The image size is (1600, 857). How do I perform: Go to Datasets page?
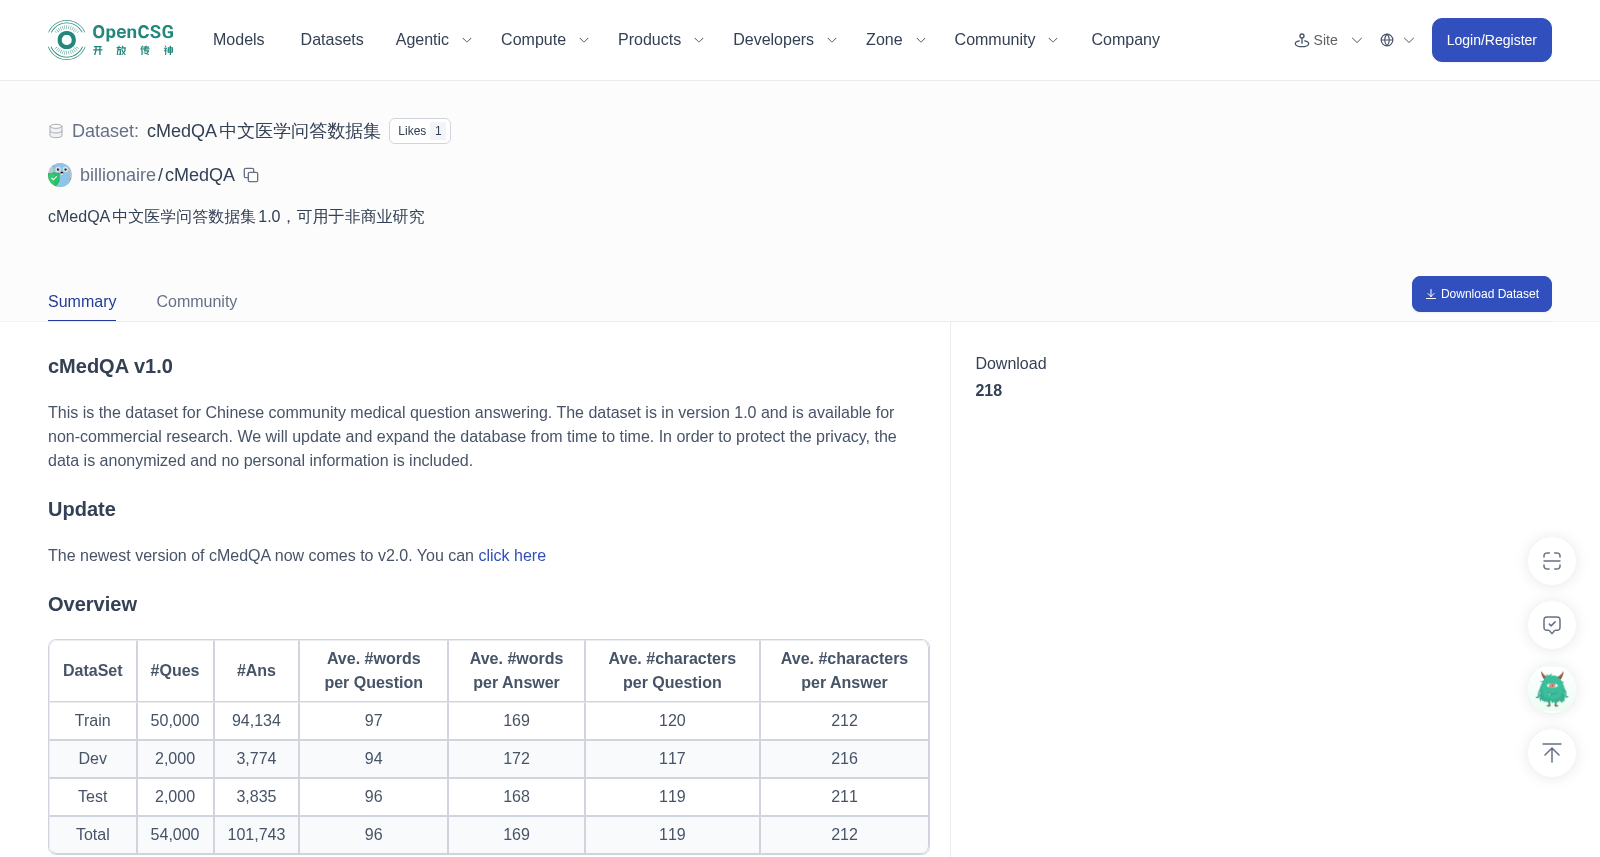(332, 40)
